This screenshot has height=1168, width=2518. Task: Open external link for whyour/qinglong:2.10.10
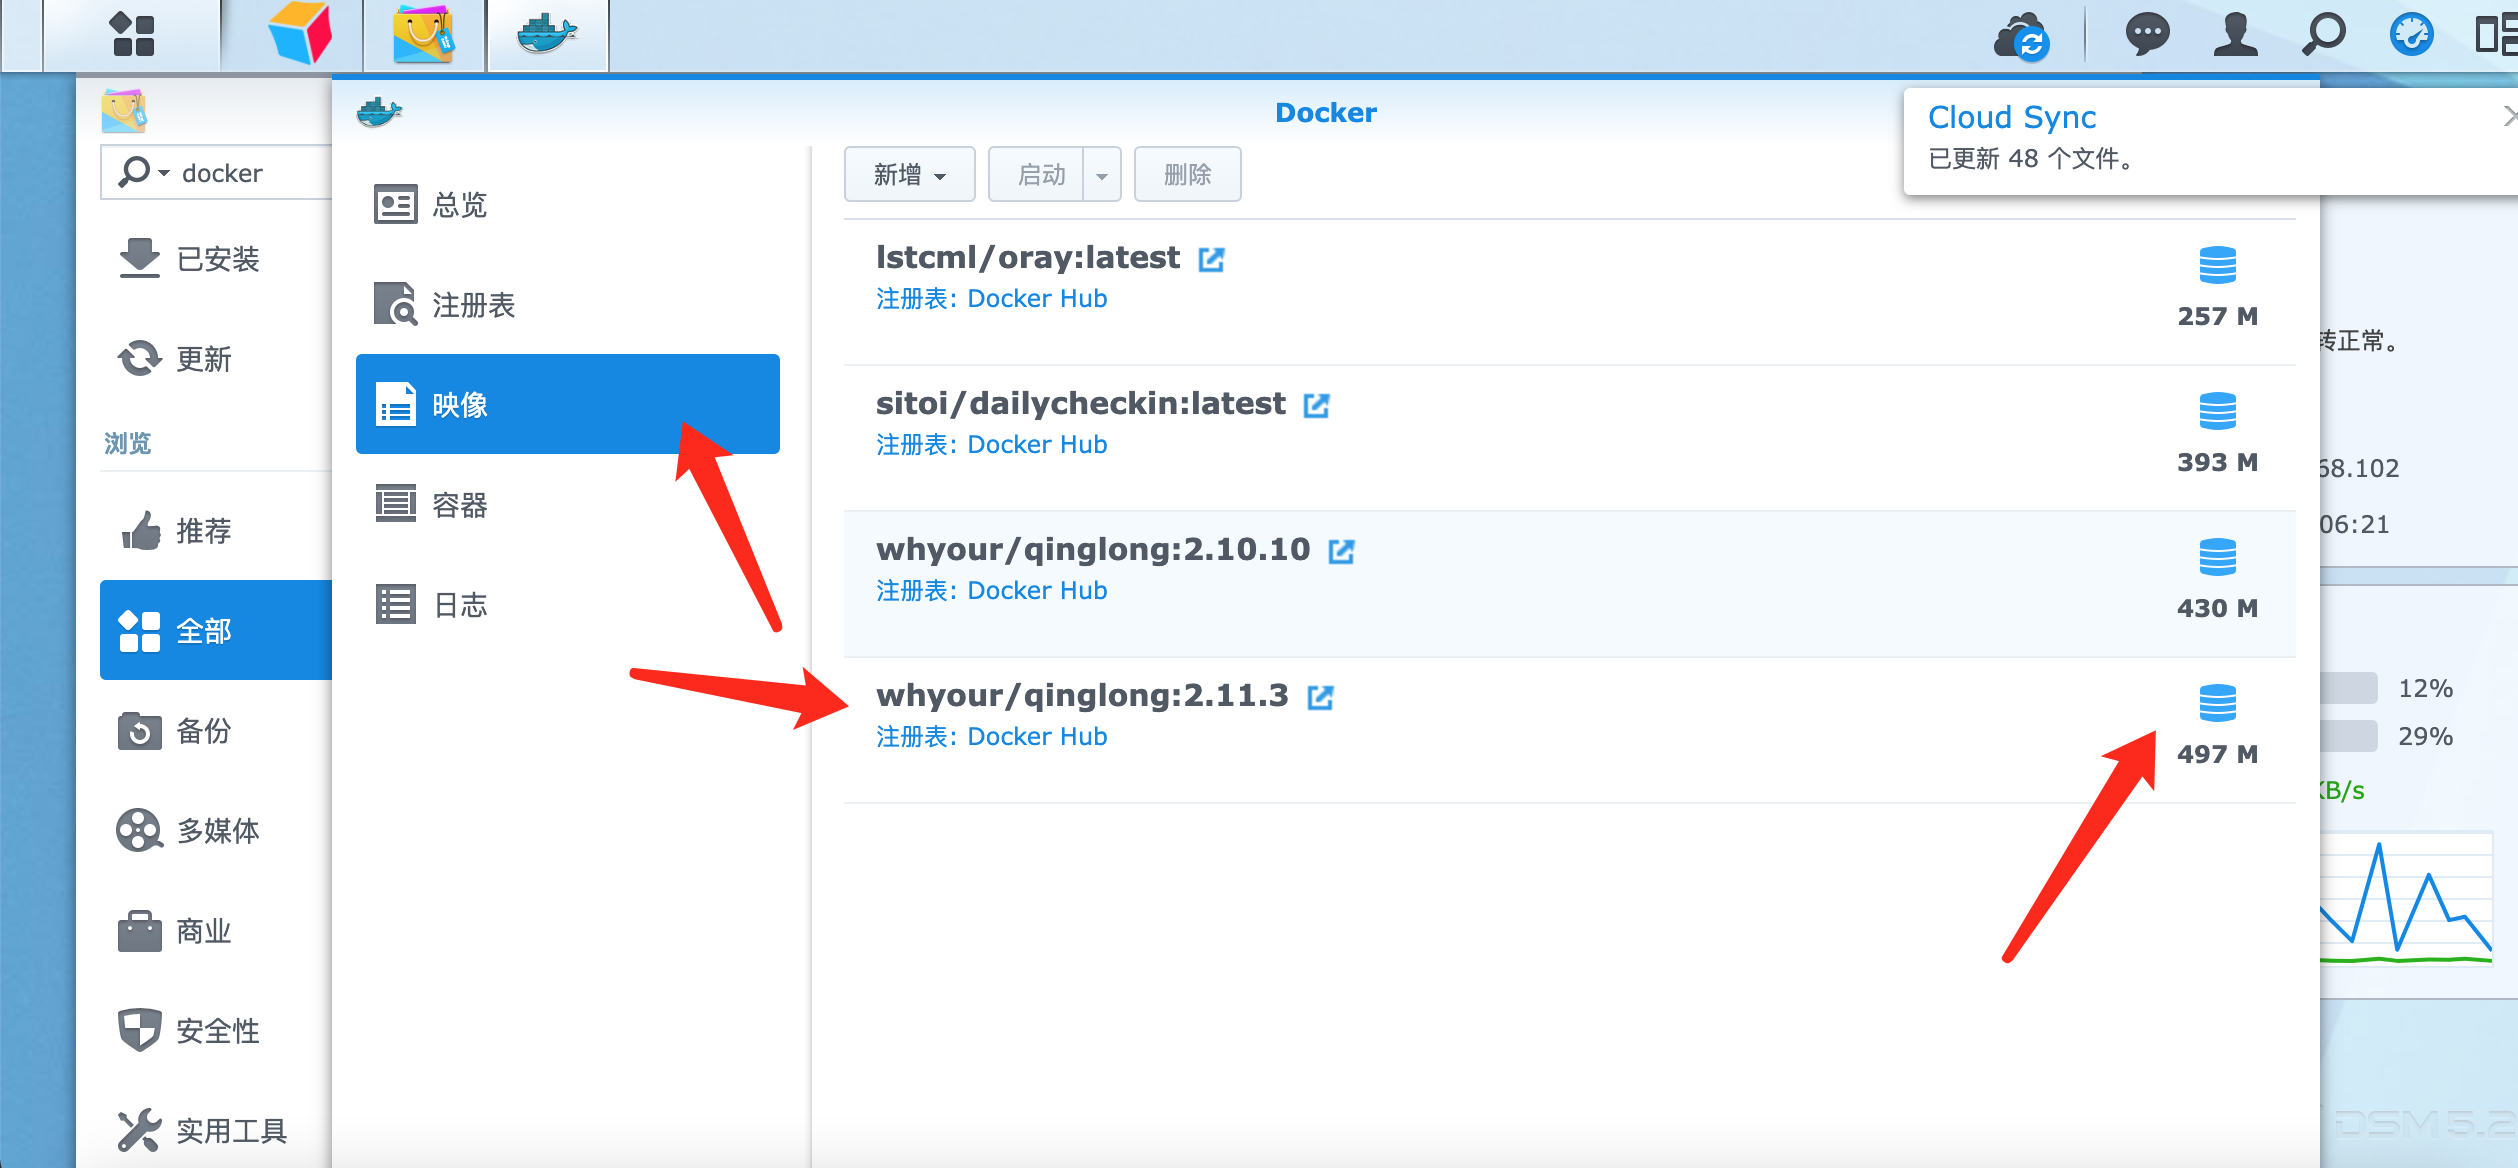coord(1341,551)
